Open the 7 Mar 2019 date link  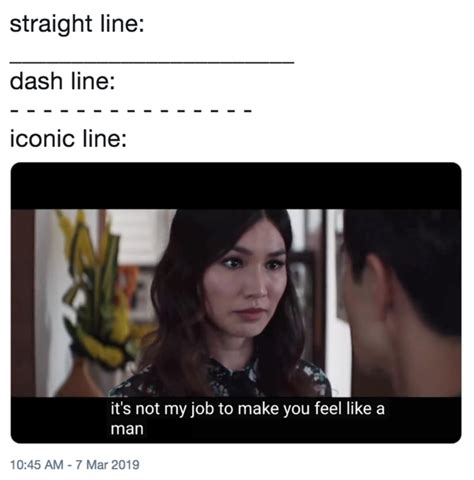[107, 464]
